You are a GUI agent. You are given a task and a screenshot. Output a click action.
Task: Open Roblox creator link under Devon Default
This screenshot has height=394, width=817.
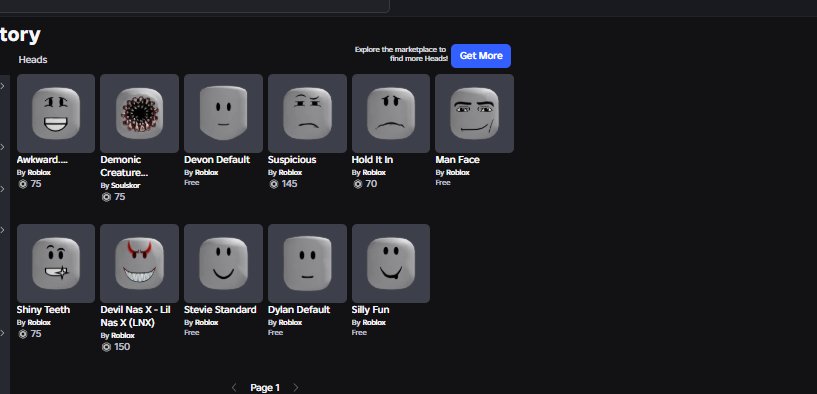[x=206, y=173]
